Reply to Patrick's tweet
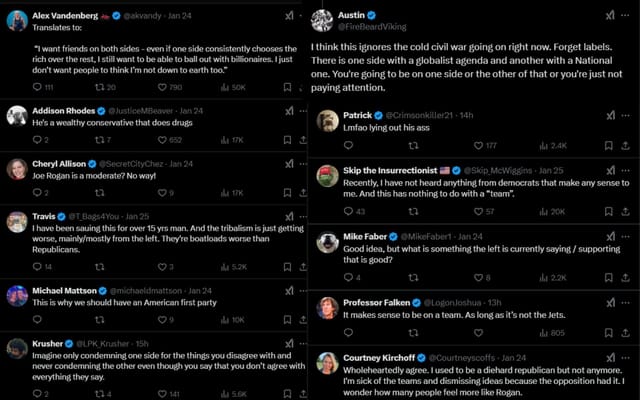 tap(349, 146)
